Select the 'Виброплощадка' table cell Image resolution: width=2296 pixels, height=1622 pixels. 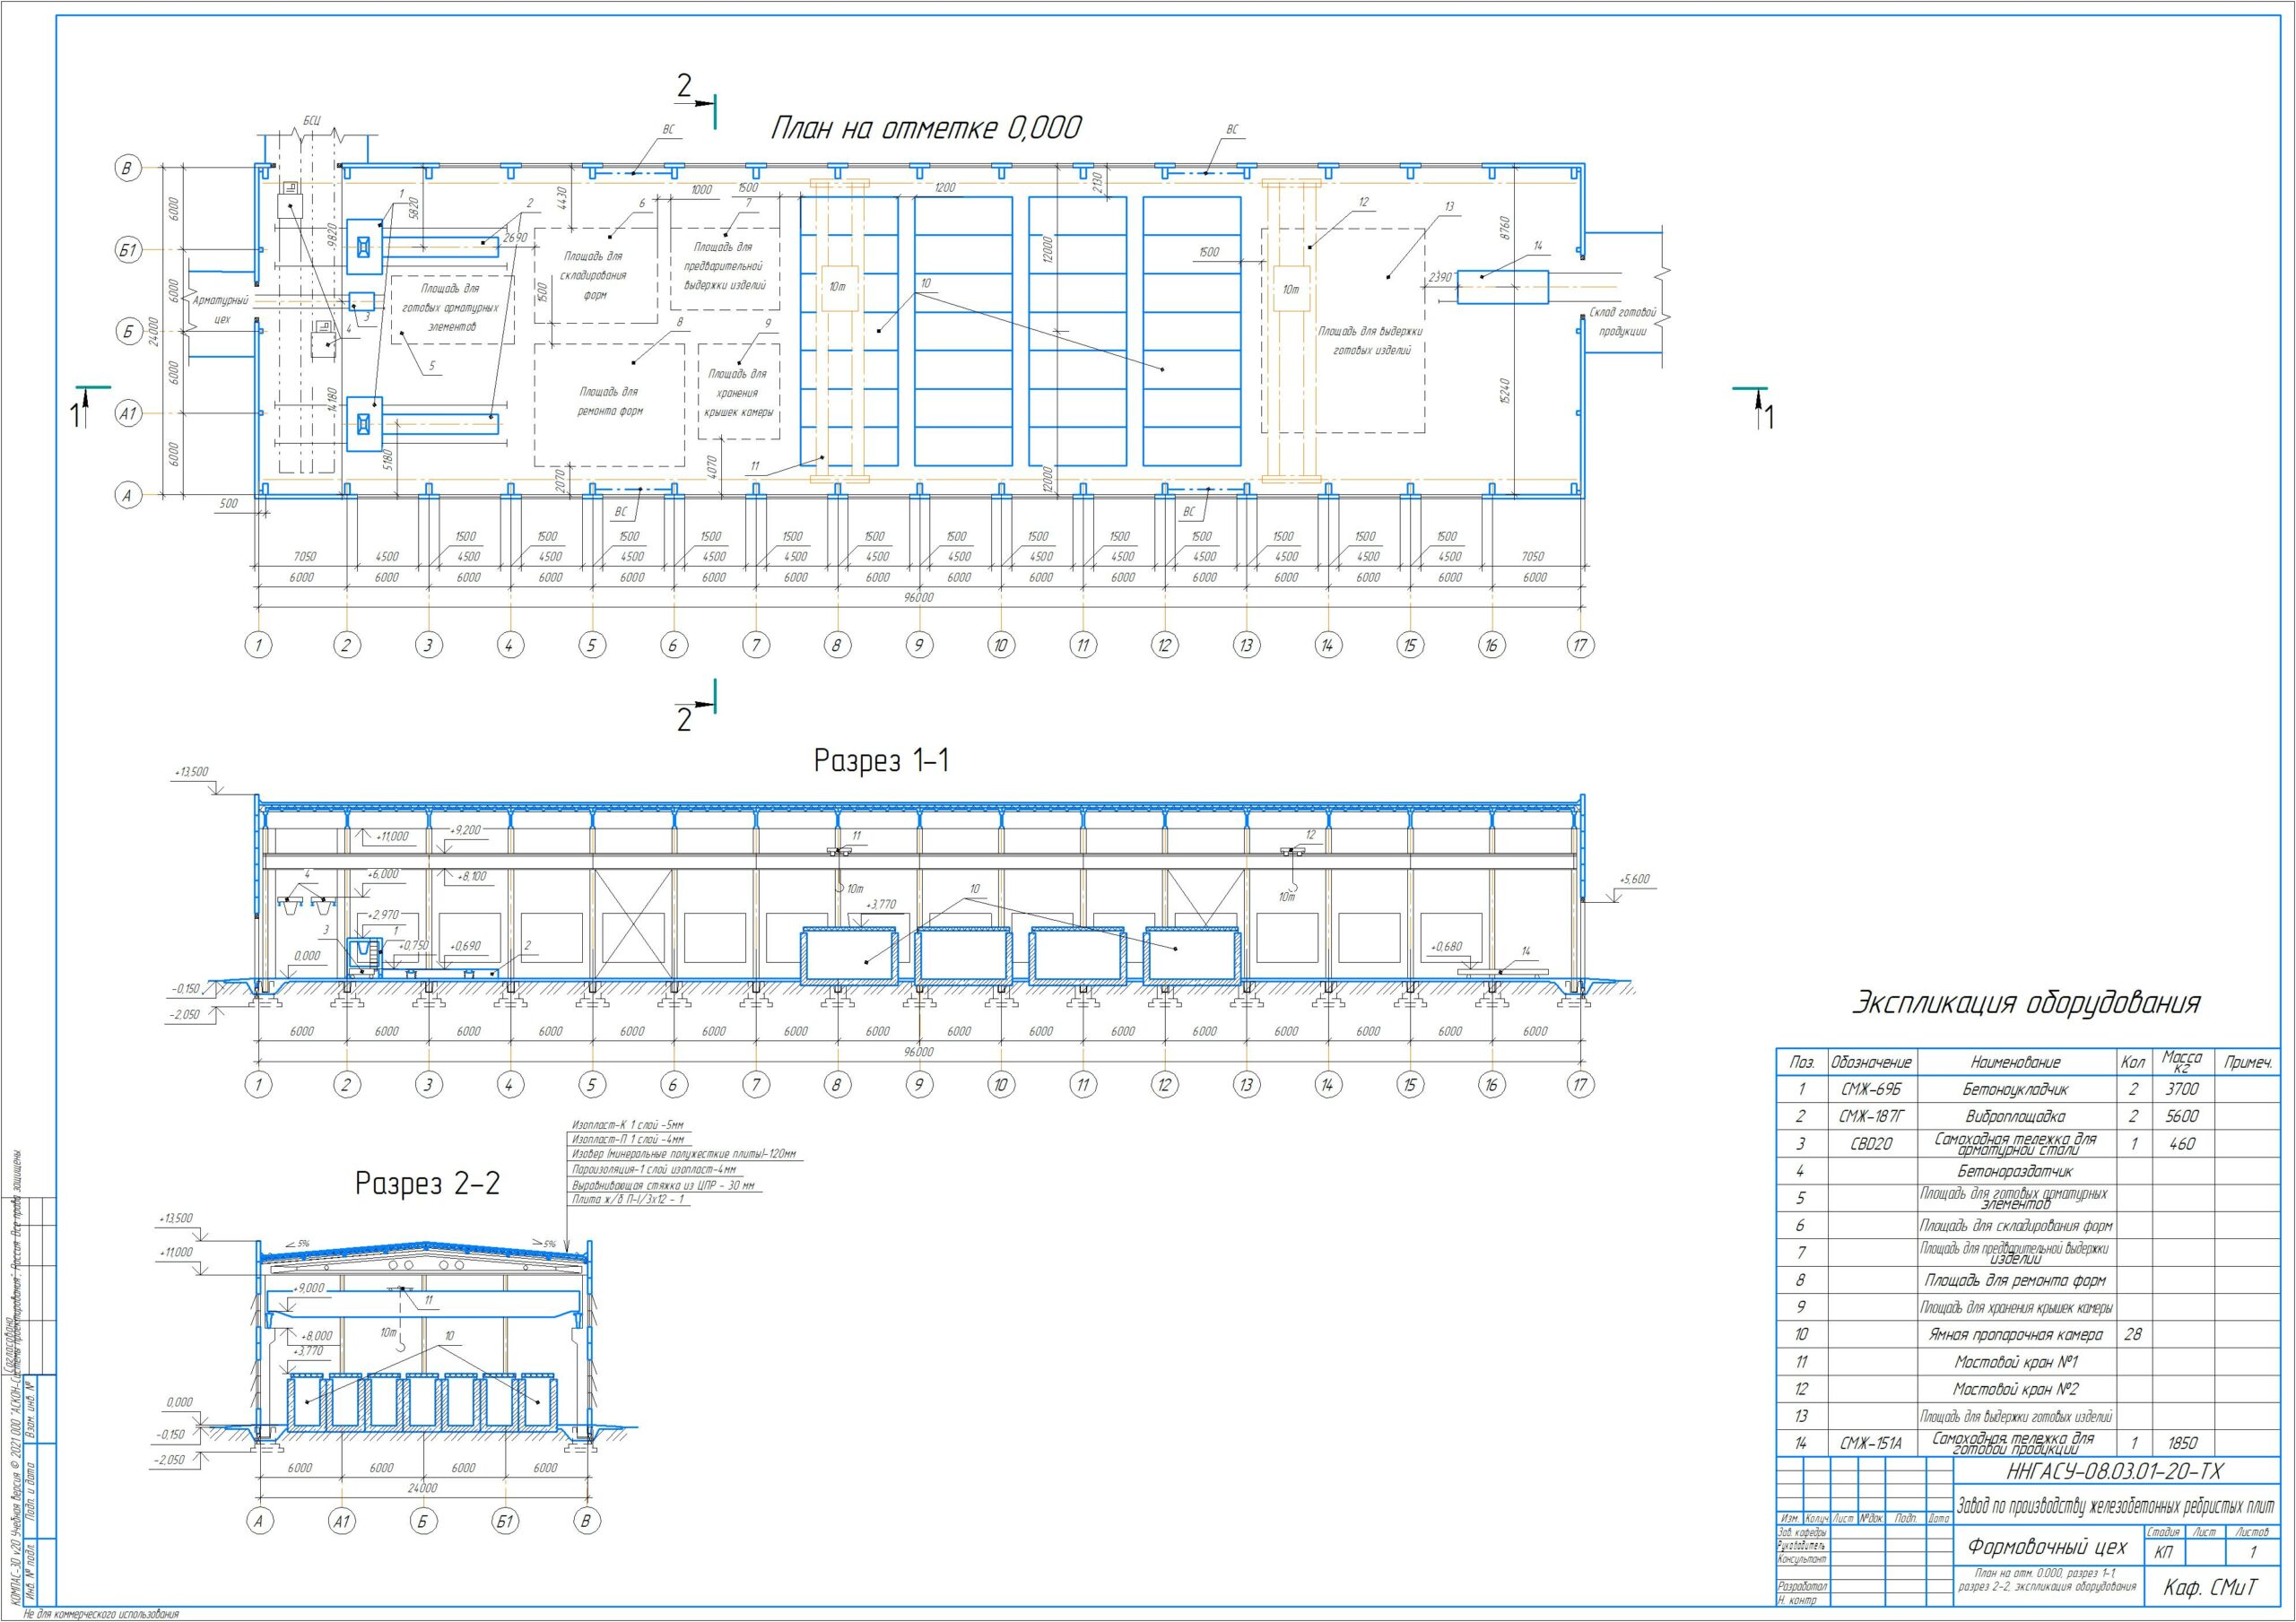pyautogui.click(x=2015, y=1117)
